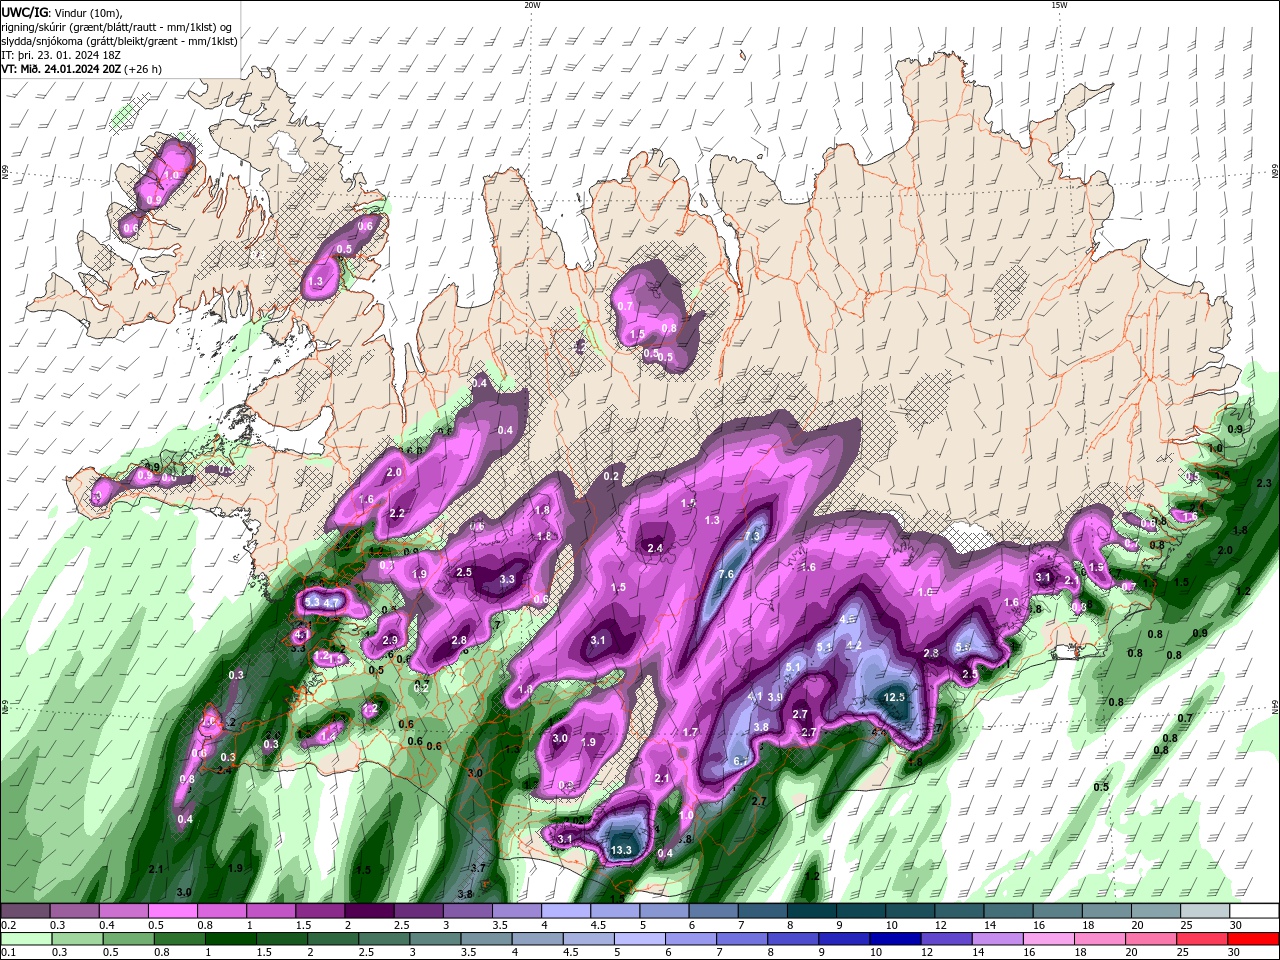Click the dark purple 0.2 snow legend swatch
This screenshot has width=1280, height=960.
click(25, 911)
